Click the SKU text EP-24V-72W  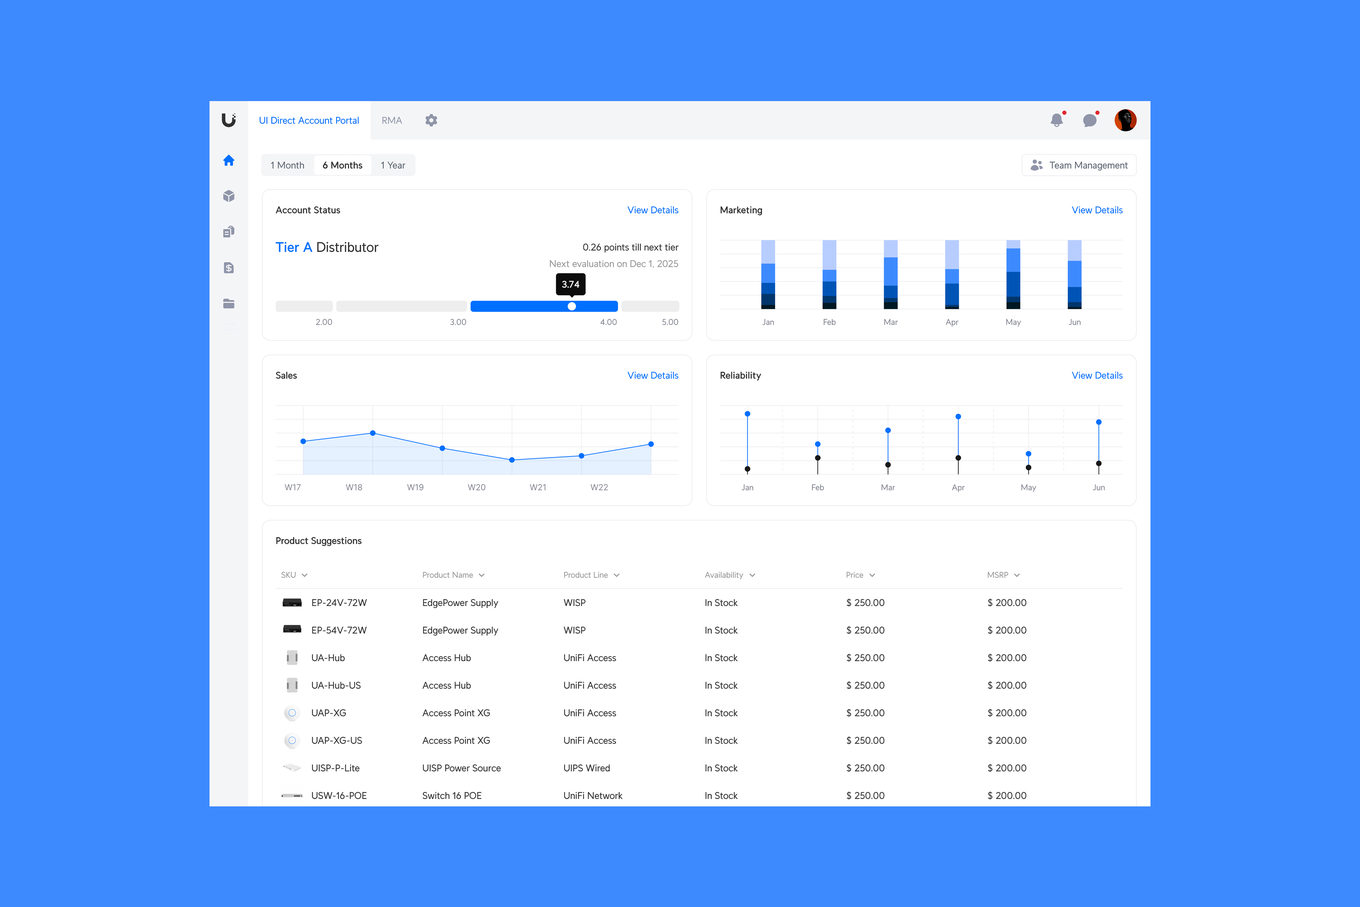(339, 603)
